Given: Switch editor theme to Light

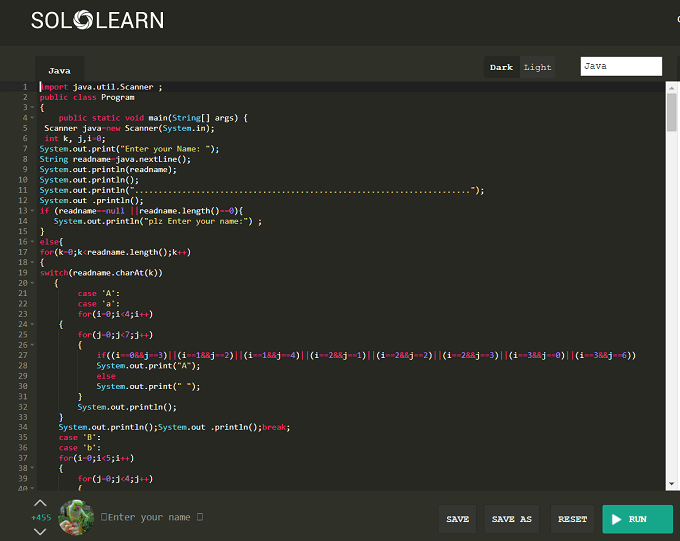Looking at the screenshot, I should tap(538, 67).
